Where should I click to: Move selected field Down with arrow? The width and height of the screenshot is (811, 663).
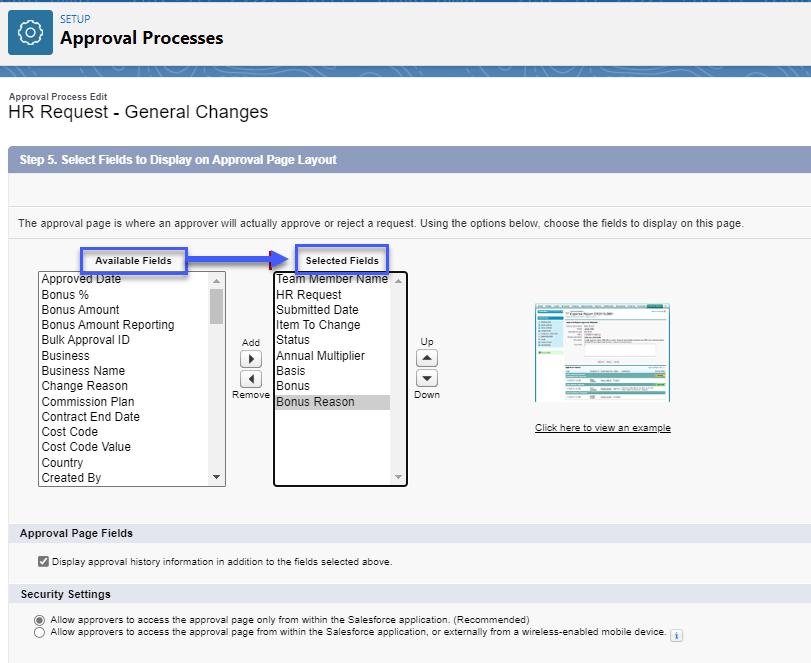click(426, 378)
